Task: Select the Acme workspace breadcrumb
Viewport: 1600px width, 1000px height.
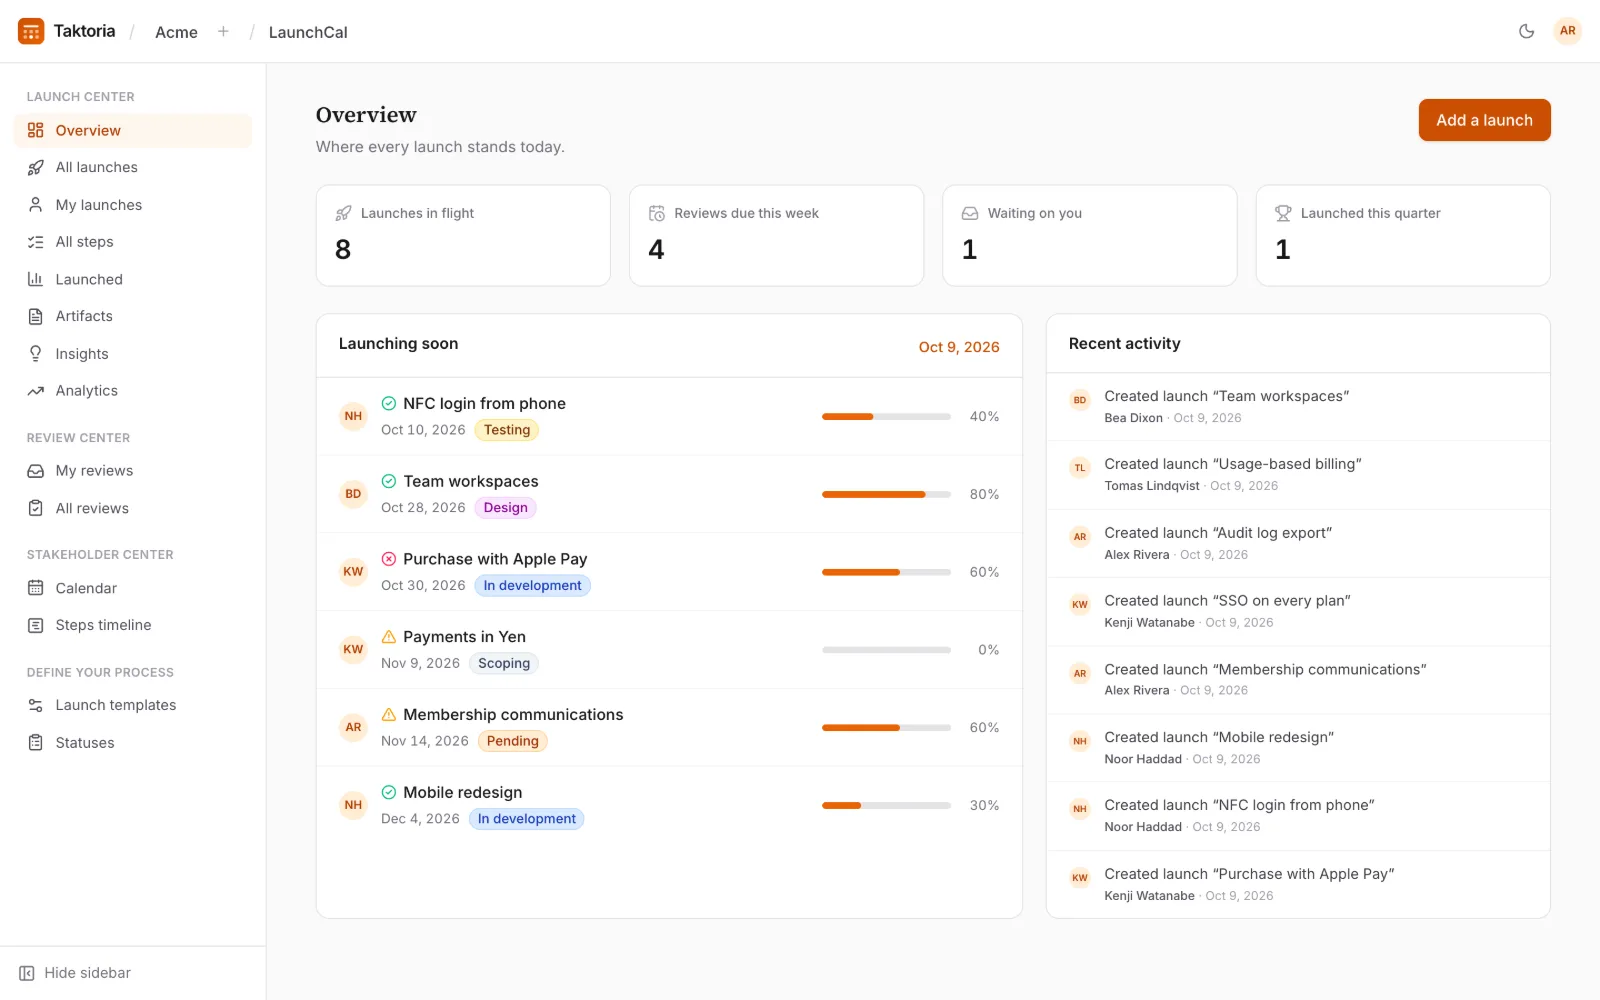Action: (176, 32)
